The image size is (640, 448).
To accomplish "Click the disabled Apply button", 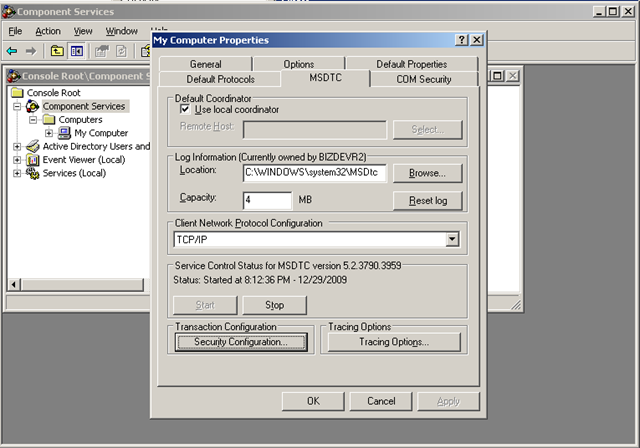I will coord(448,401).
